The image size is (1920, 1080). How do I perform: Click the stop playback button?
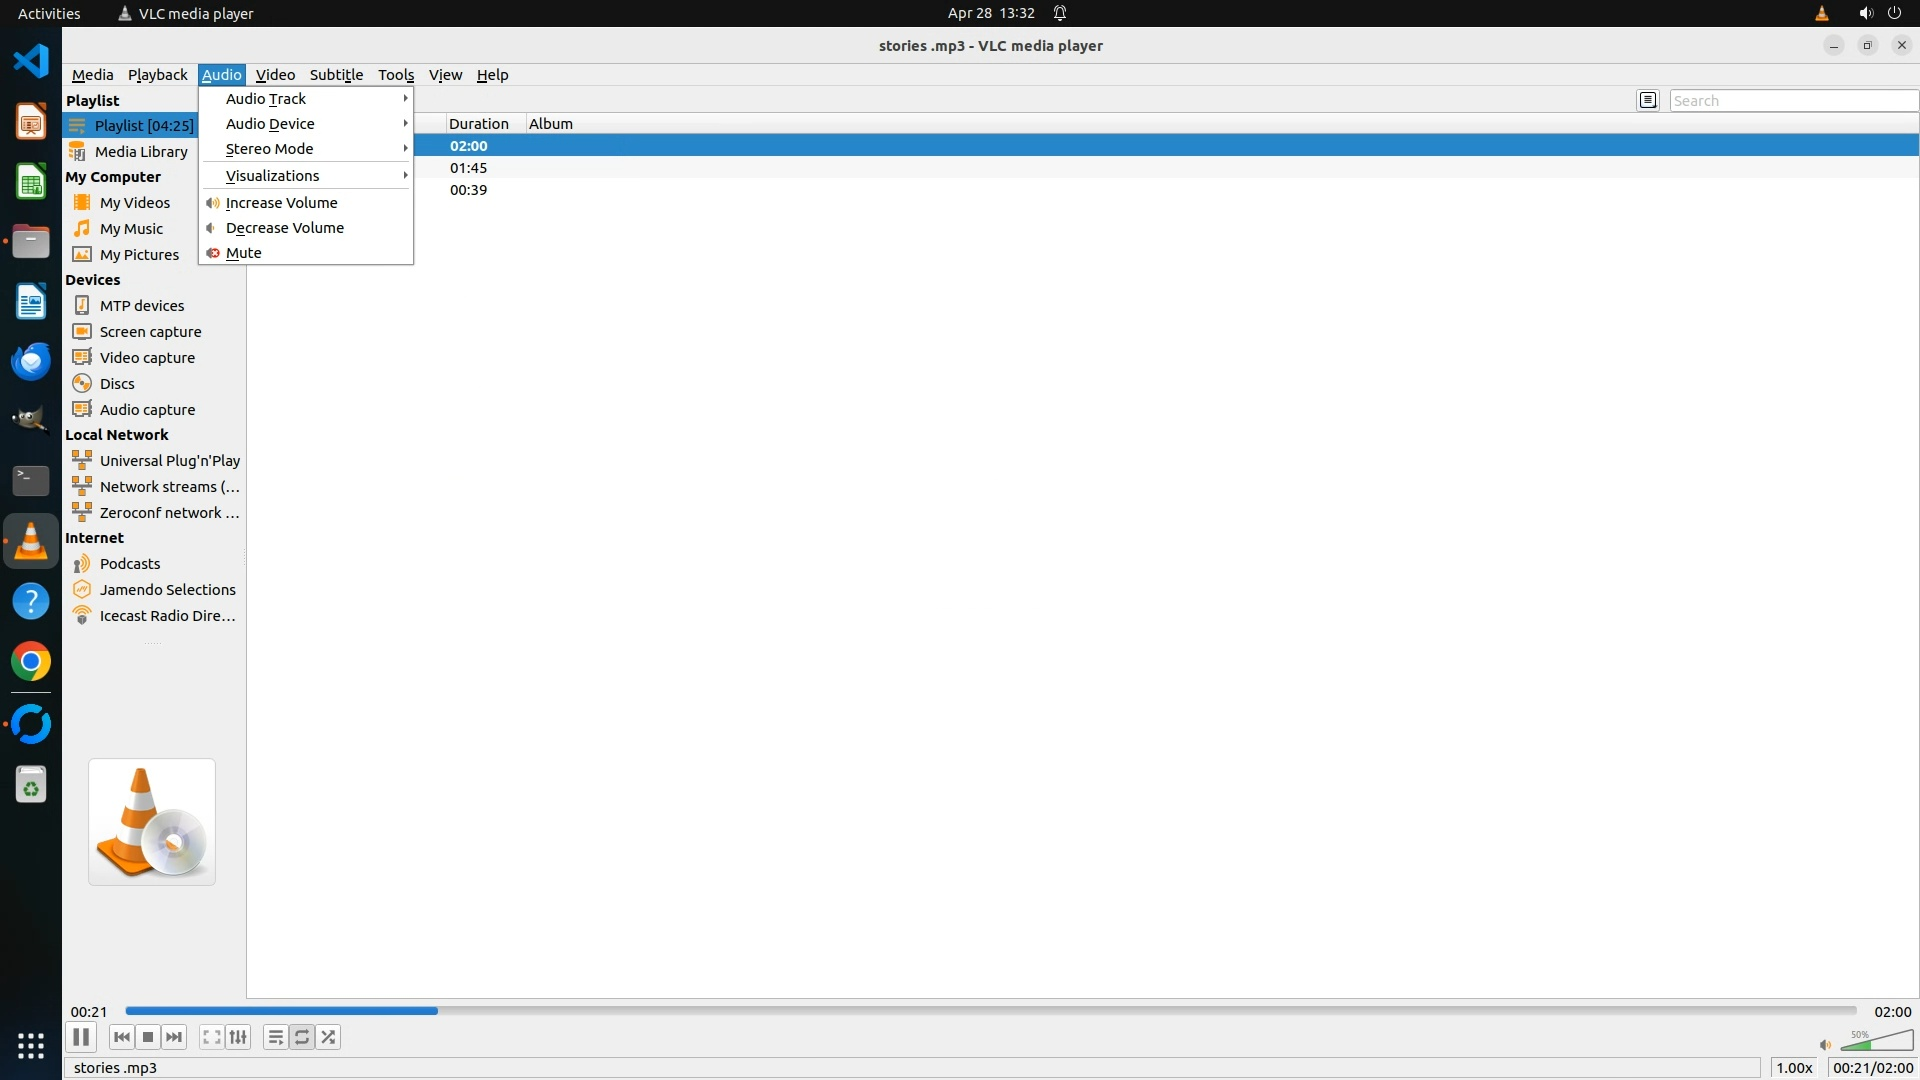[148, 1037]
